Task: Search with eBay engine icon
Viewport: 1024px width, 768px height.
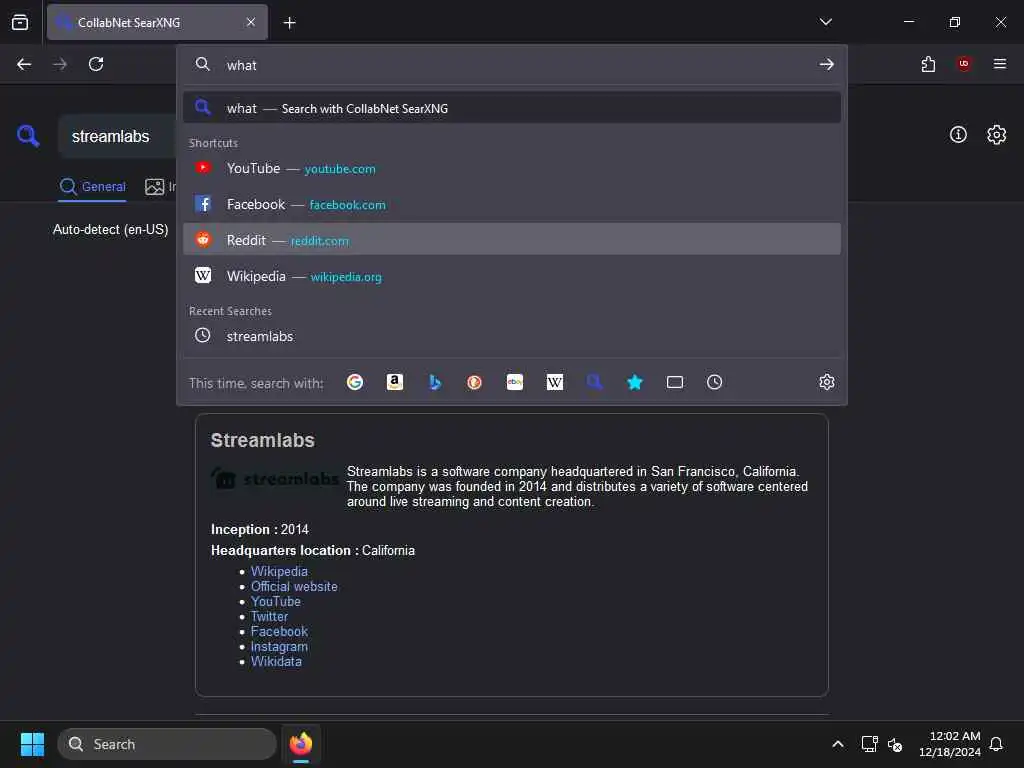Action: click(515, 382)
